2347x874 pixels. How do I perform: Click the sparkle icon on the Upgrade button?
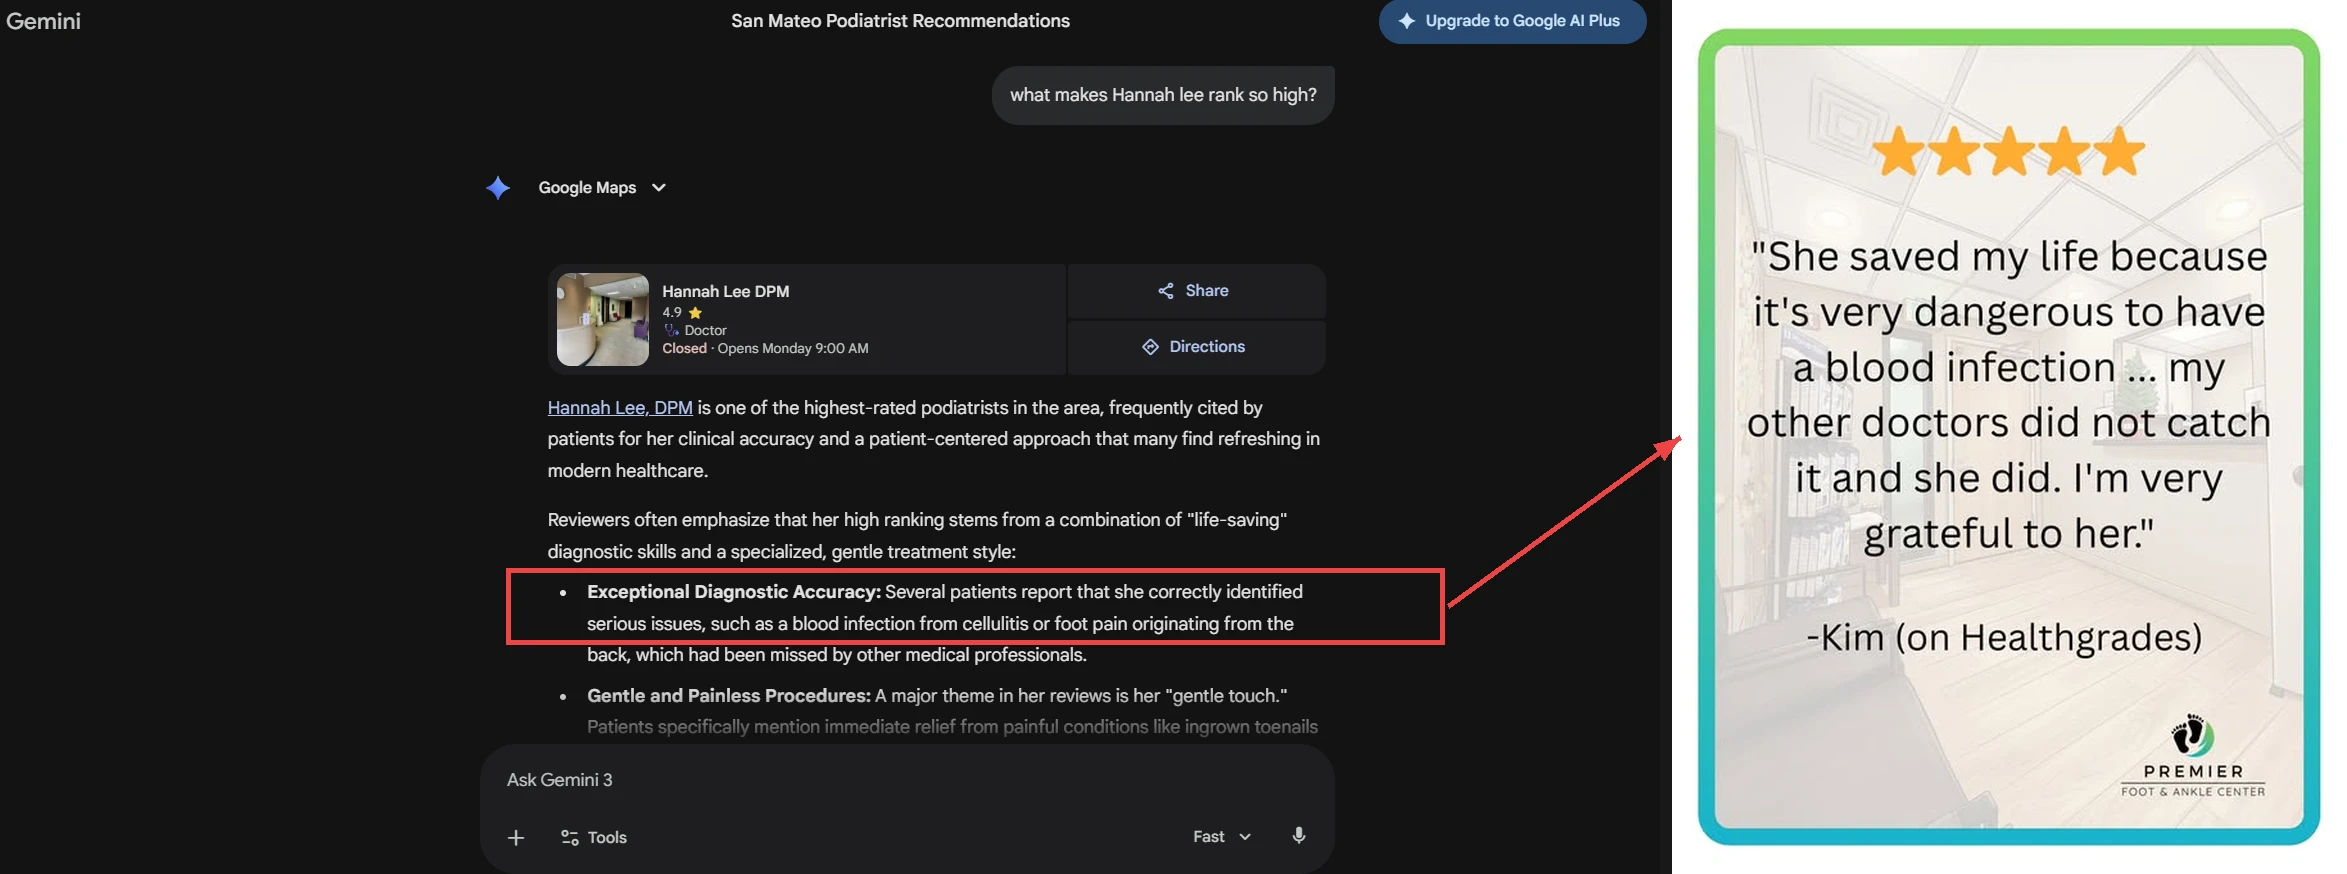click(1406, 21)
